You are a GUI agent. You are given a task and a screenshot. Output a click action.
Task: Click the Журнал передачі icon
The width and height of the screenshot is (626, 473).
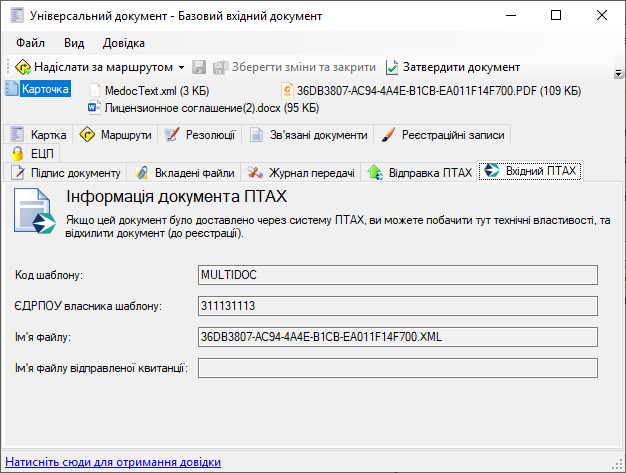tap(255, 172)
